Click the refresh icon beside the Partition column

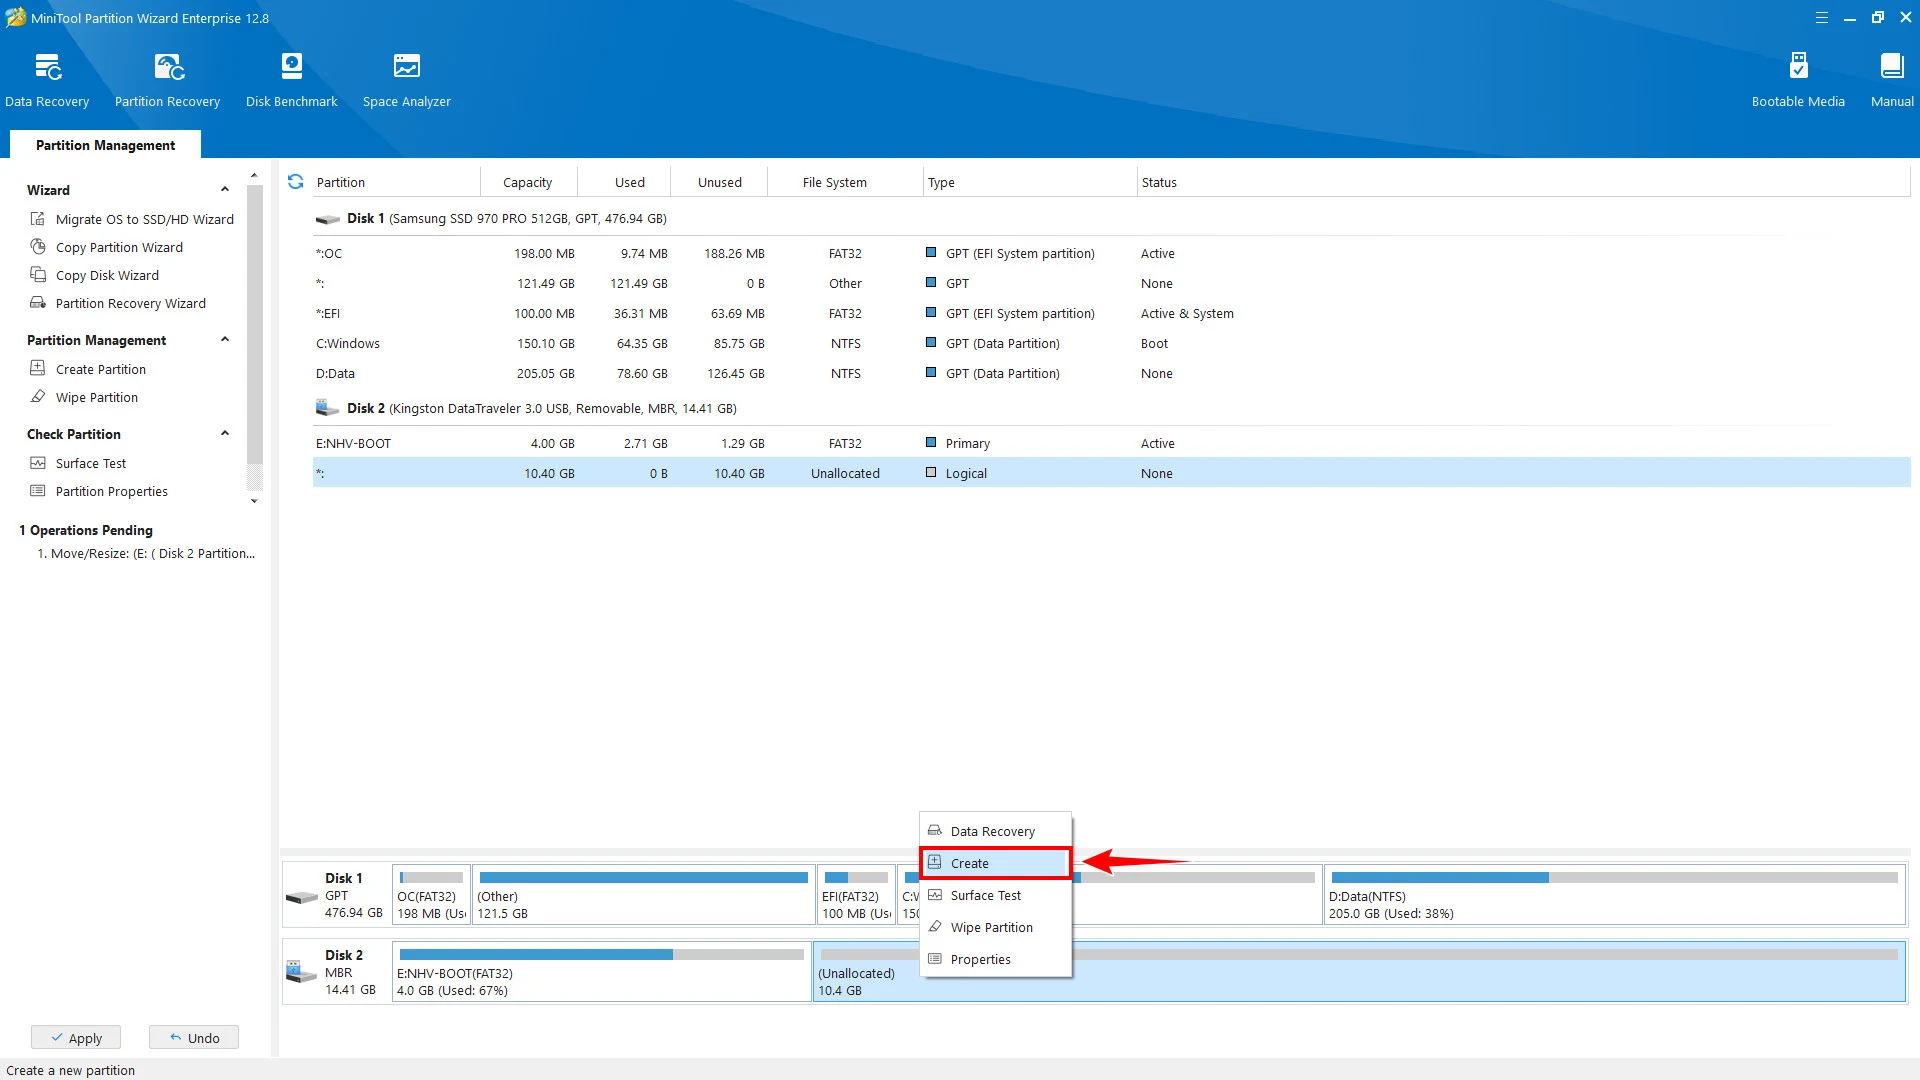coord(295,182)
